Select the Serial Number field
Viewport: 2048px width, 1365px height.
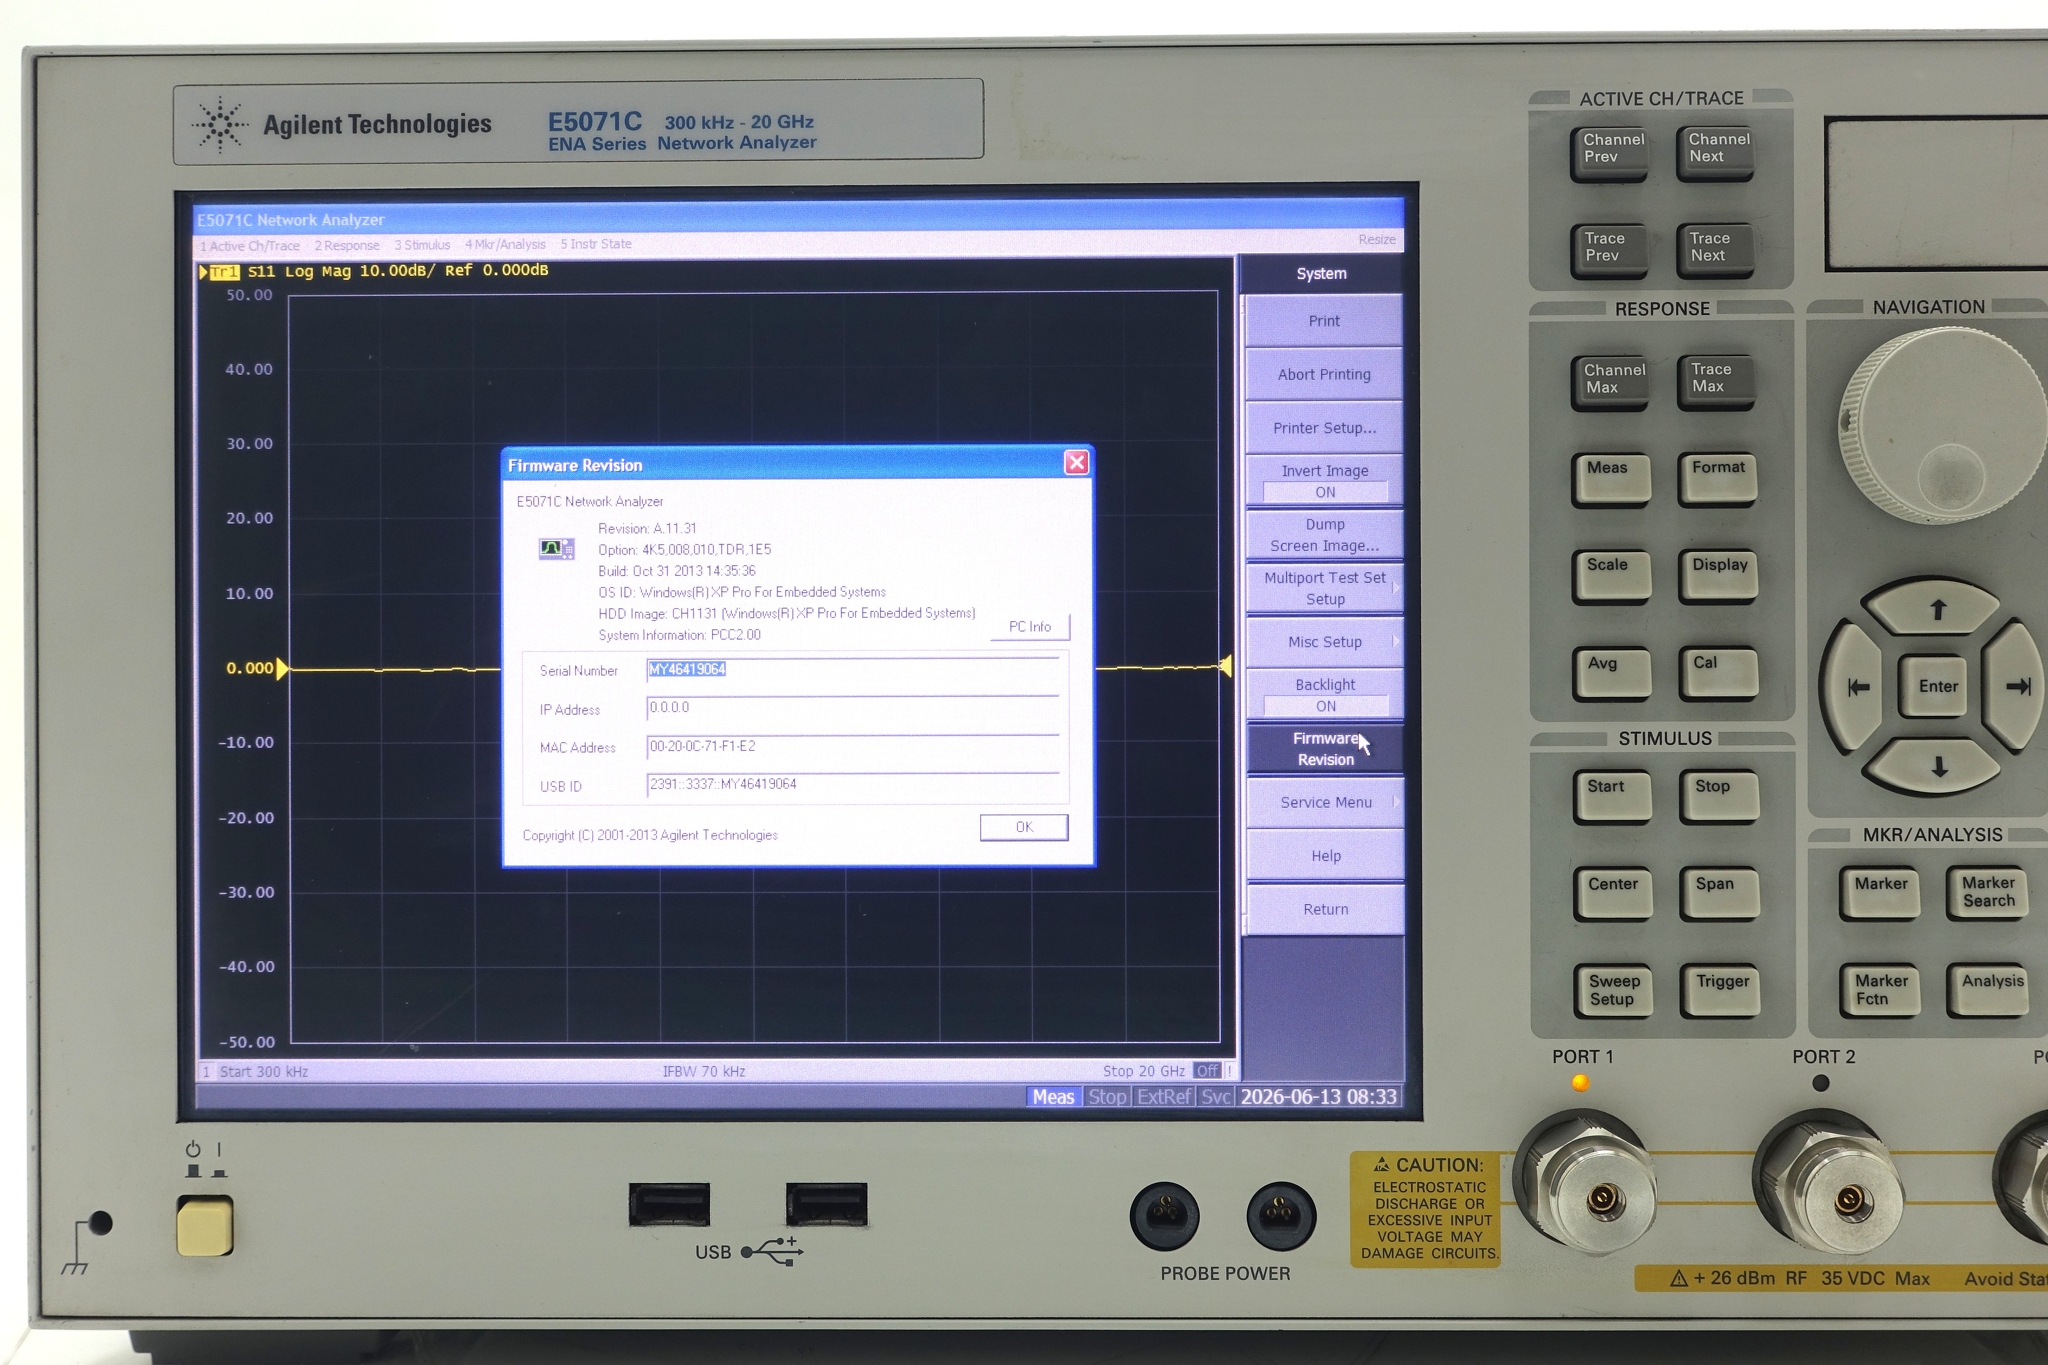tap(853, 670)
